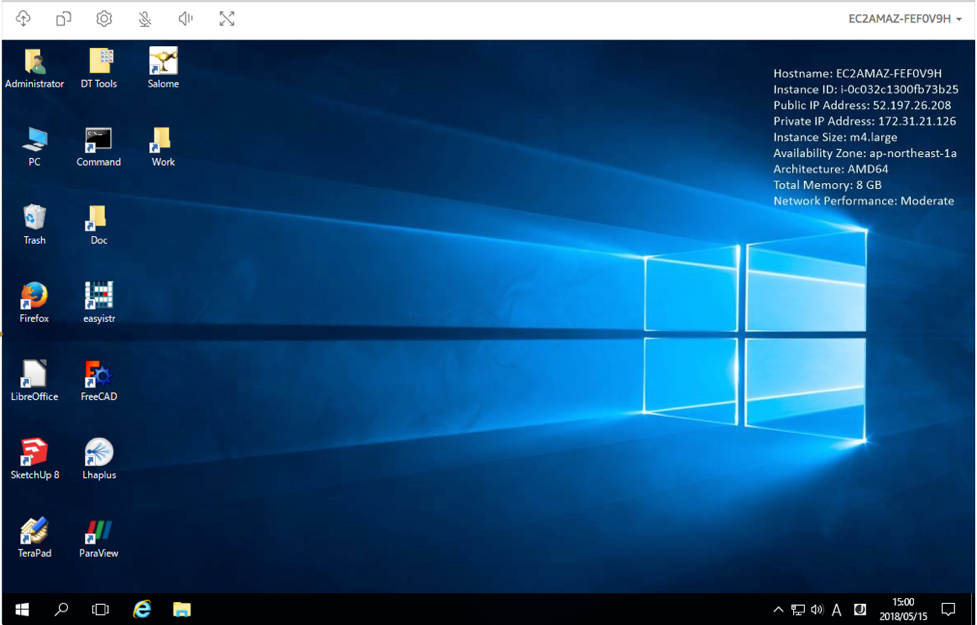The height and width of the screenshot is (625, 977).
Task: Click the SketchUp 8 shortcut
Action: tap(34, 453)
